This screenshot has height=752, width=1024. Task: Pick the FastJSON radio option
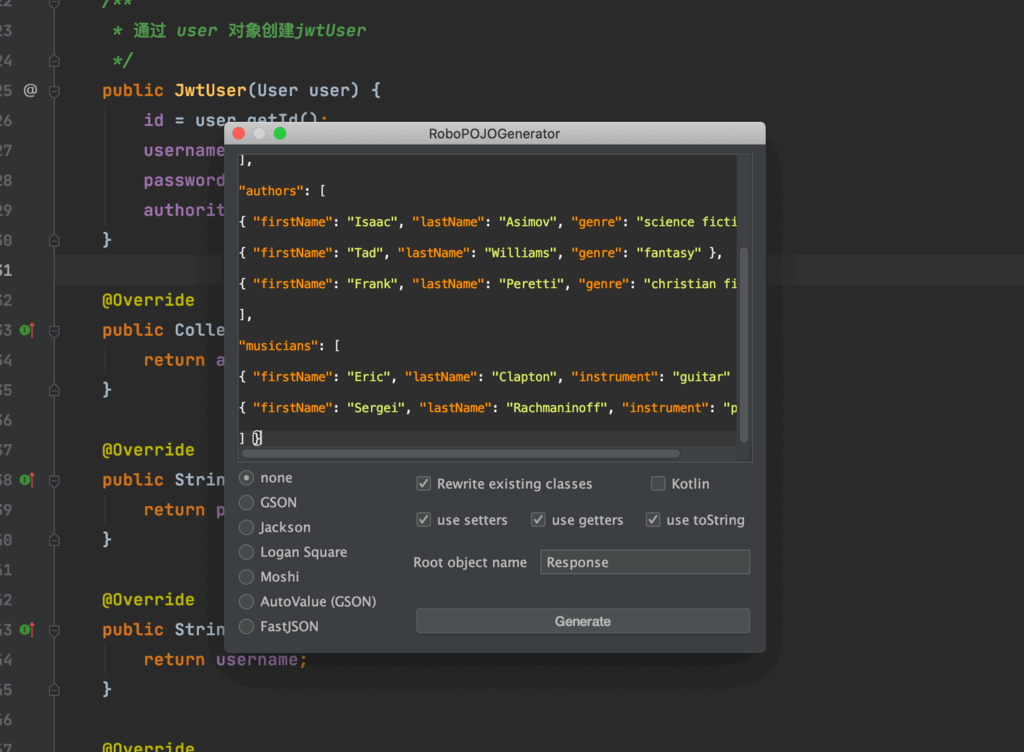[x=247, y=627]
